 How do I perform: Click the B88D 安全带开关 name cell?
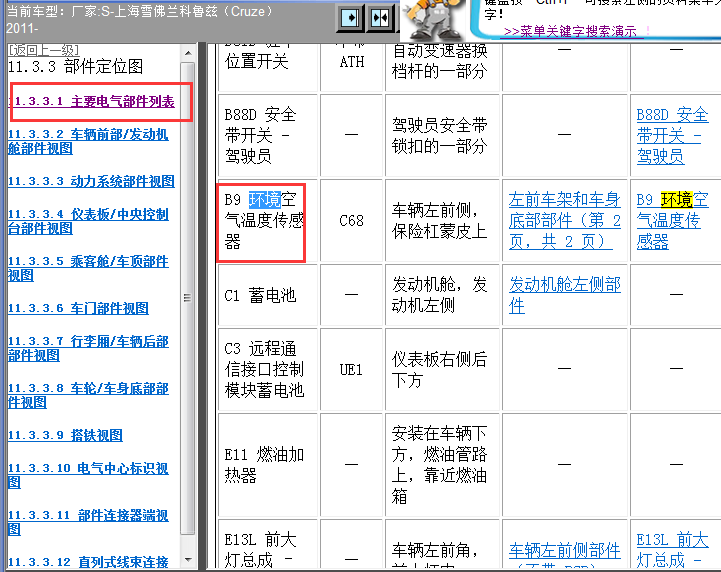(x=268, y=136)
